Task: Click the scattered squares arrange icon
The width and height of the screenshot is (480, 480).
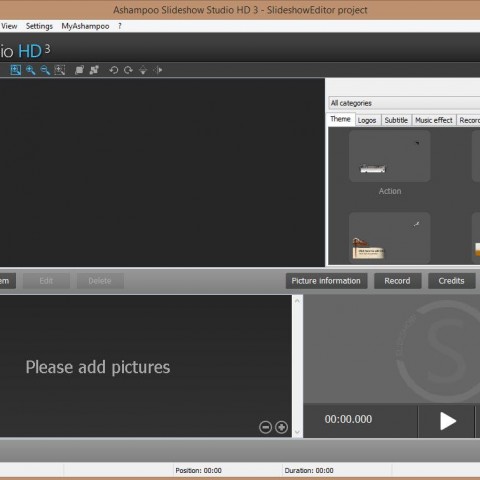Action: pyautogui.click(x=94, y=70)
